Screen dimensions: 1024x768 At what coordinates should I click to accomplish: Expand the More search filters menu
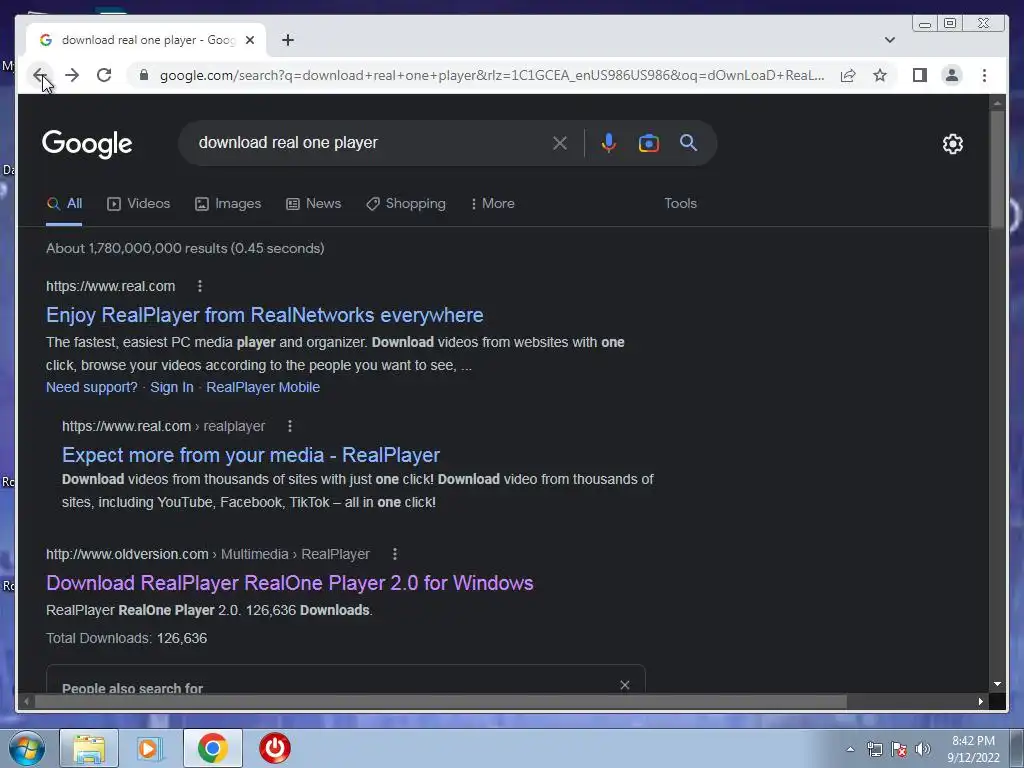point(492,204)
